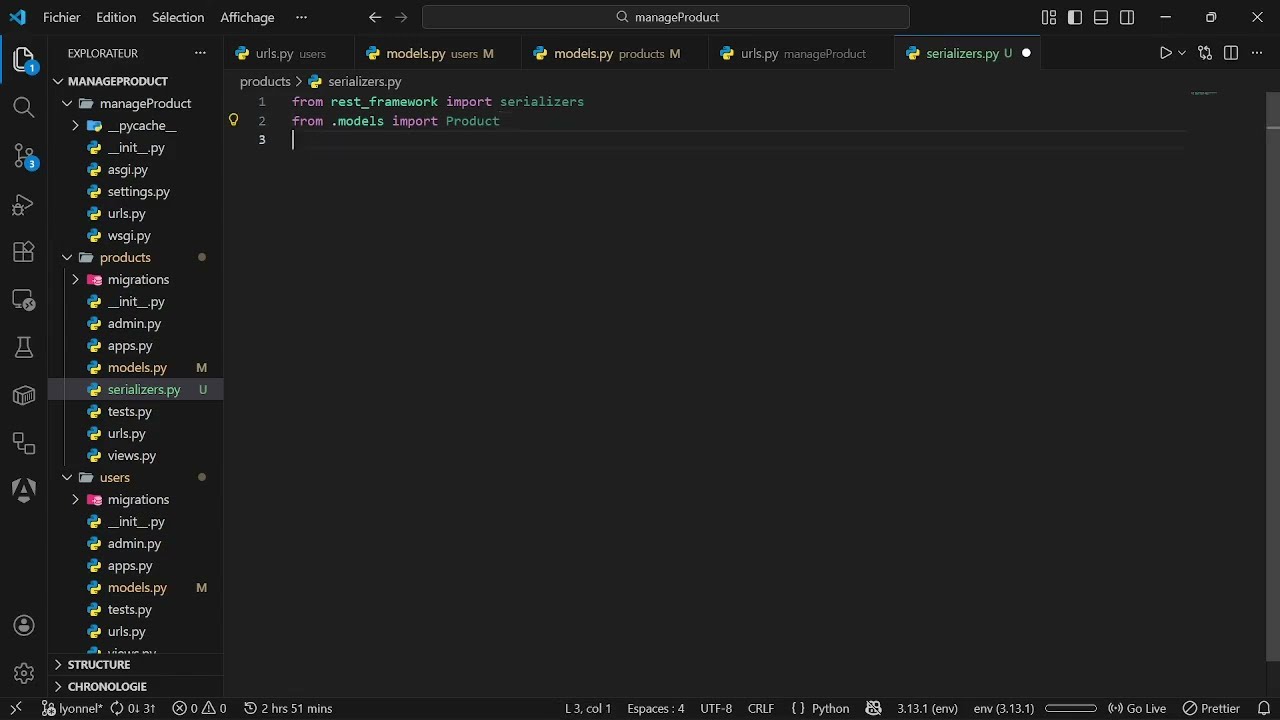Open the Testing flask view
Image resolution: width=1280 pixels, height=720 pixels.
pos(24,347)
